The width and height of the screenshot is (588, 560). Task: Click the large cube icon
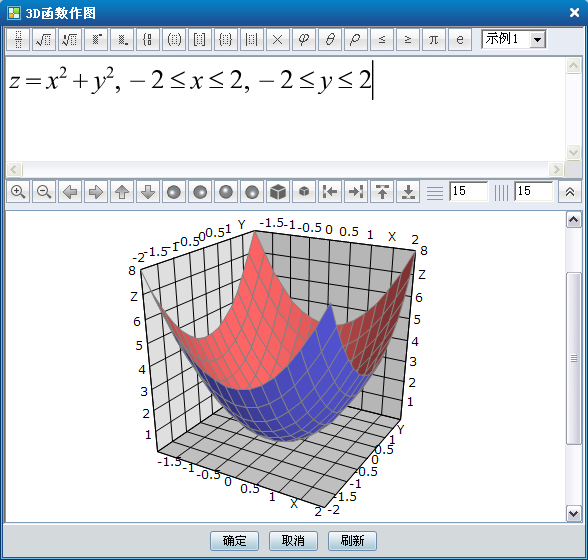[278, 192]
